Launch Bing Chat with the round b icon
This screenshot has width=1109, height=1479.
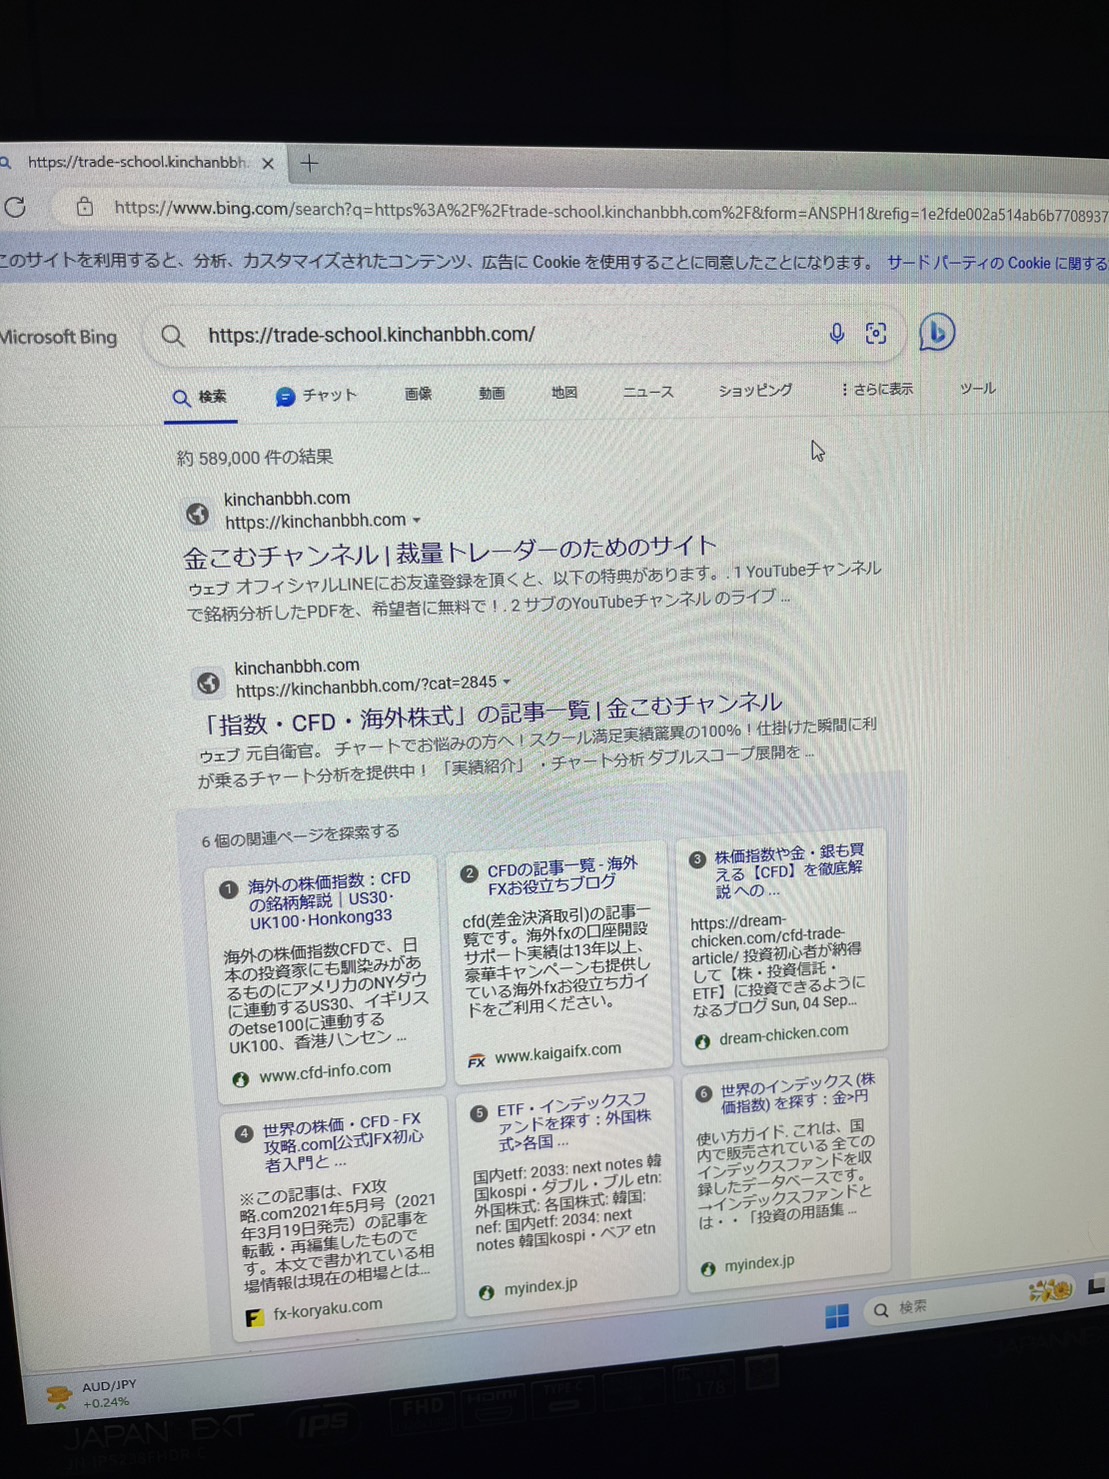(x=937, y=332)
